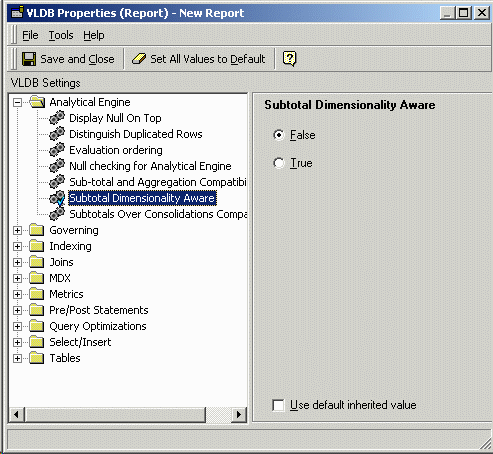493x454 pixels.
Task: Open the Tools menu
Action: [61, 35]
